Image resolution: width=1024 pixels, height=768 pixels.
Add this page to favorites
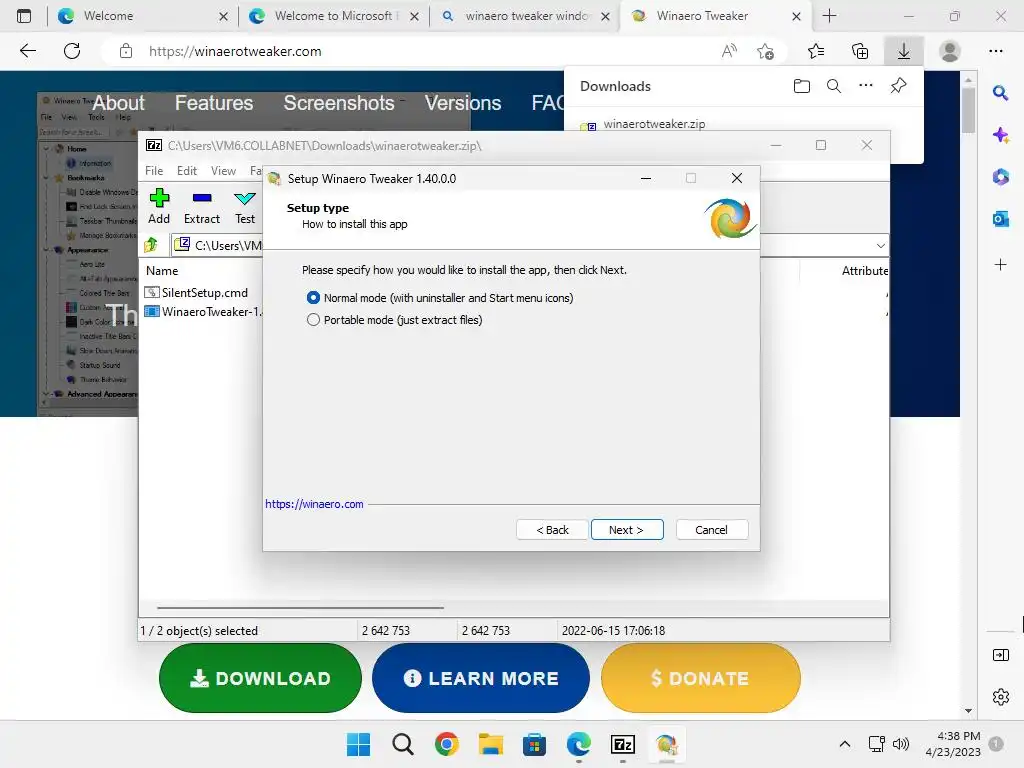click(x=765, y=51)
